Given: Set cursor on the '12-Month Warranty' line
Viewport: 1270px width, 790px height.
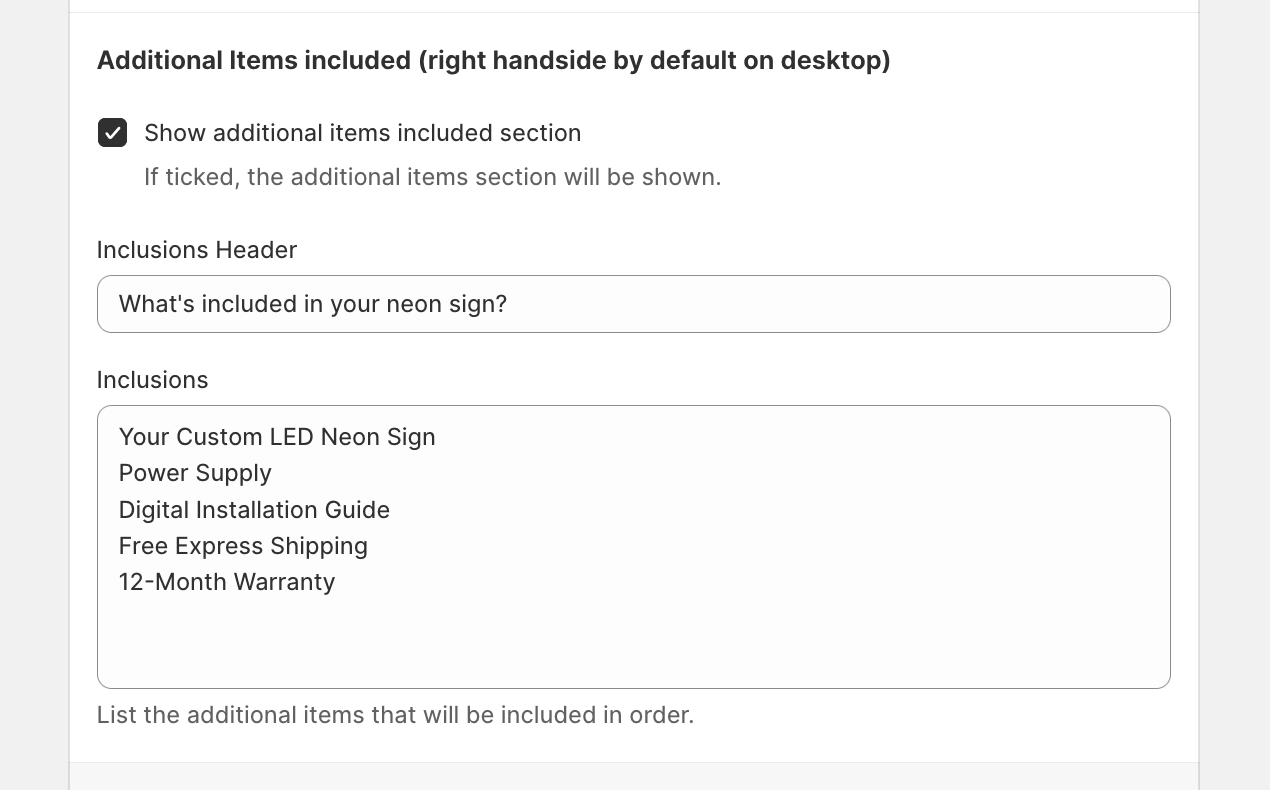Looking at the screenshot, I should point(227,582).
